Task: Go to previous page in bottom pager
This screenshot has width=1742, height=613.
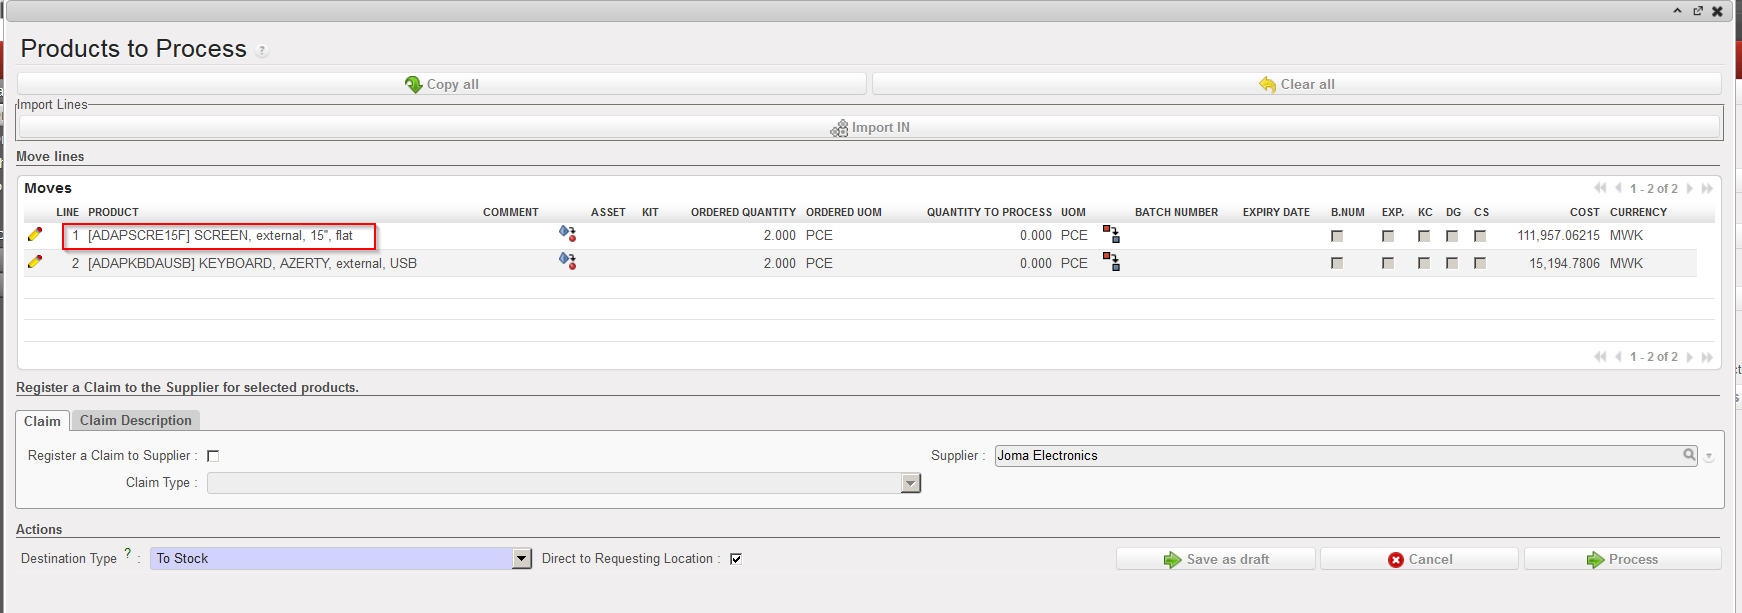Action: coord(1618,356)
